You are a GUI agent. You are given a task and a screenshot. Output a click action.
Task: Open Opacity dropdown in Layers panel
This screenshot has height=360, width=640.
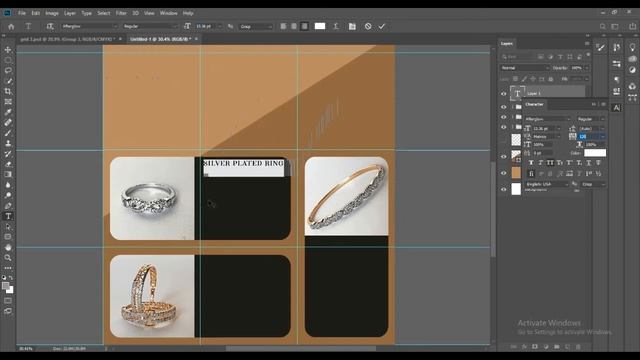pyautogui.click(x=587, y=68)
